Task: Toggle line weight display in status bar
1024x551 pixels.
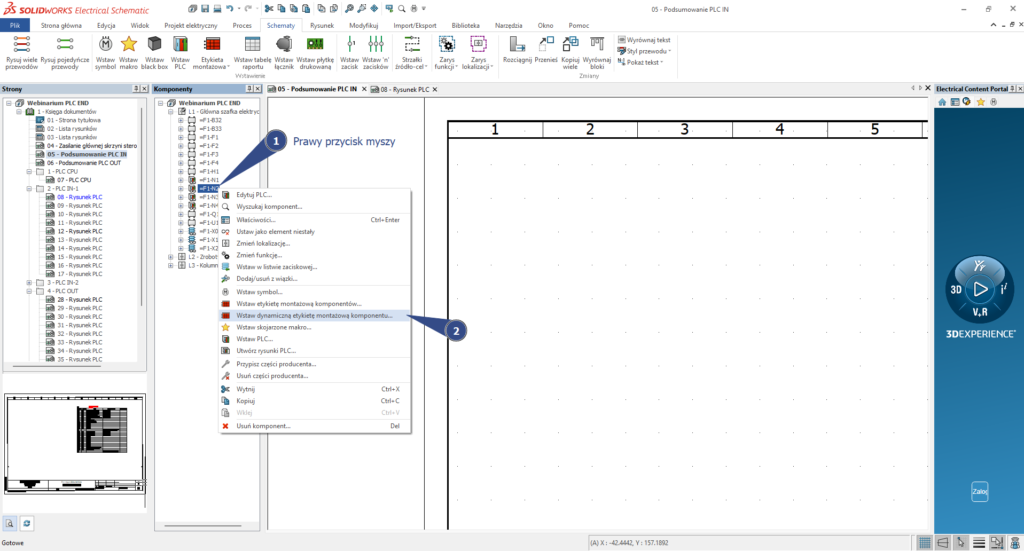Action: (979, 542)
